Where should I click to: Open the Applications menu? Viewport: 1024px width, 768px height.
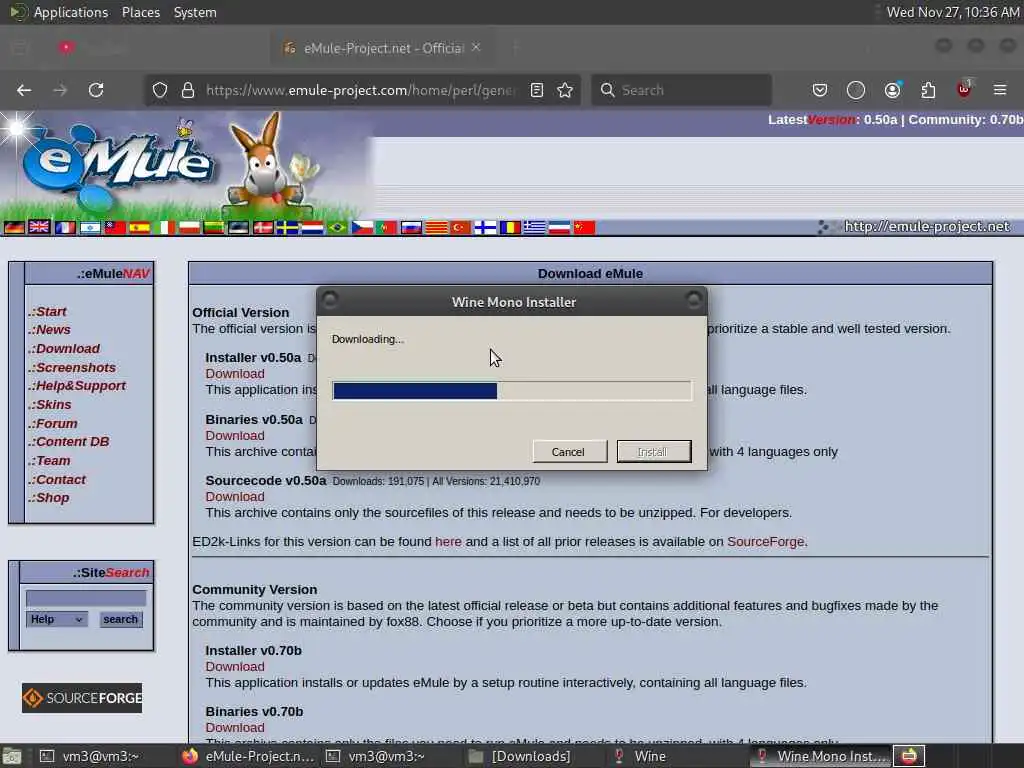(71, 12)
